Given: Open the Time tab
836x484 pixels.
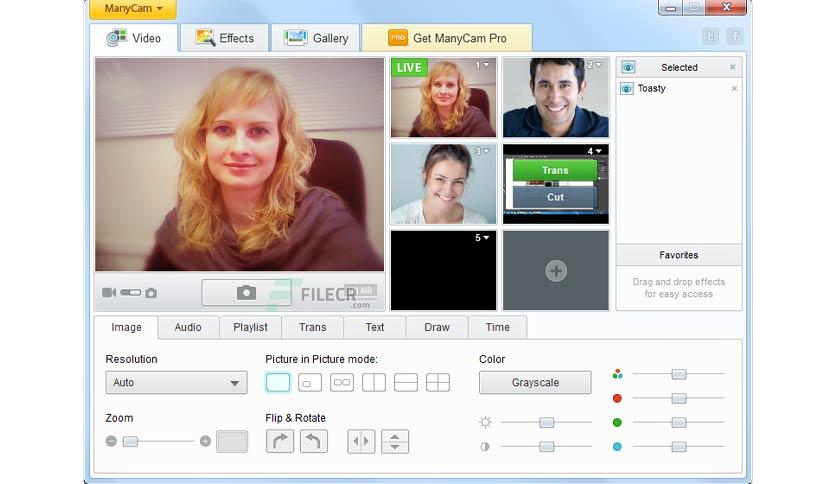Looking at the screenshot, I should (497, 327).
